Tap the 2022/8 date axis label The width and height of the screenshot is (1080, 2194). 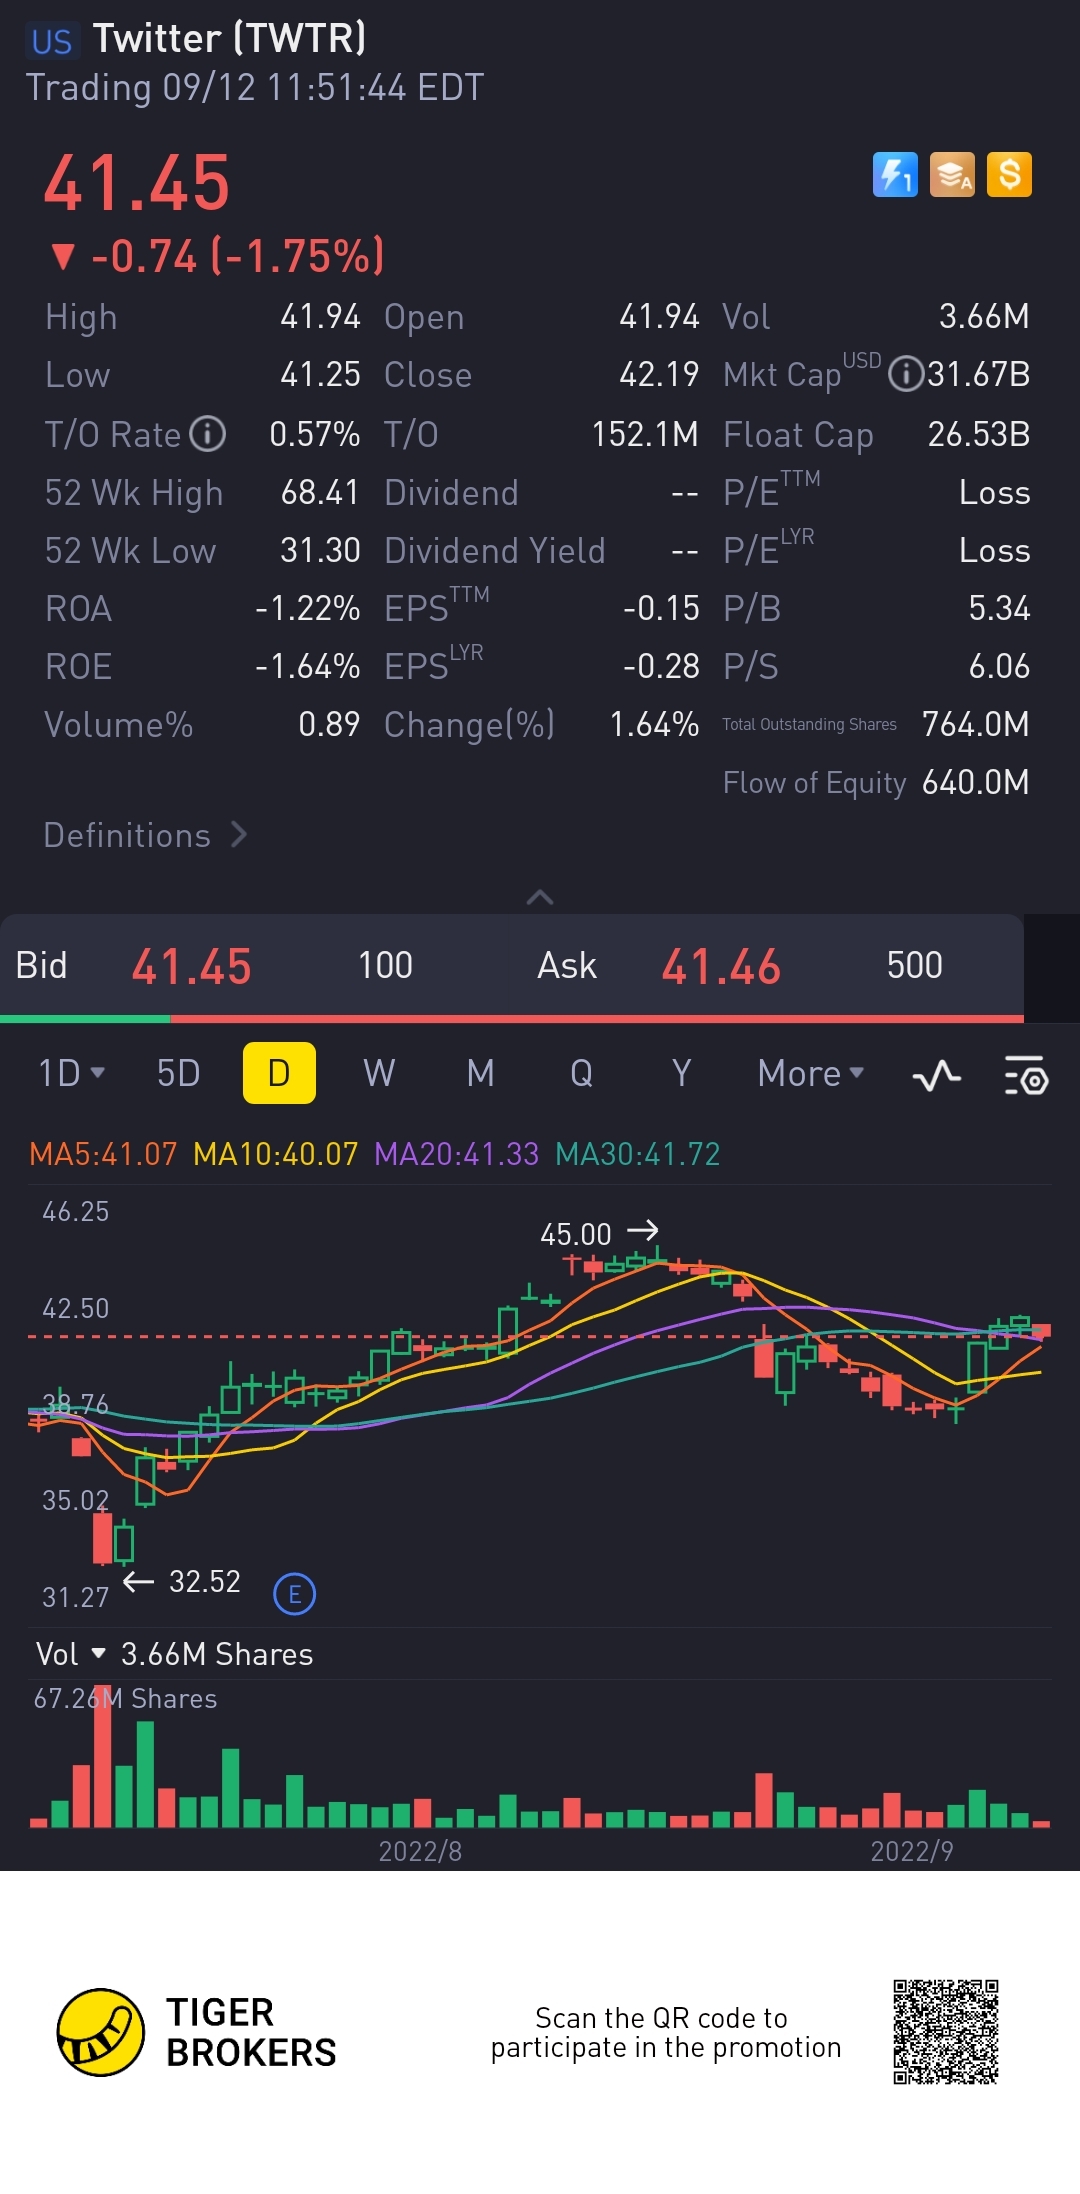pyautogui.click(x=420, y=1851)
